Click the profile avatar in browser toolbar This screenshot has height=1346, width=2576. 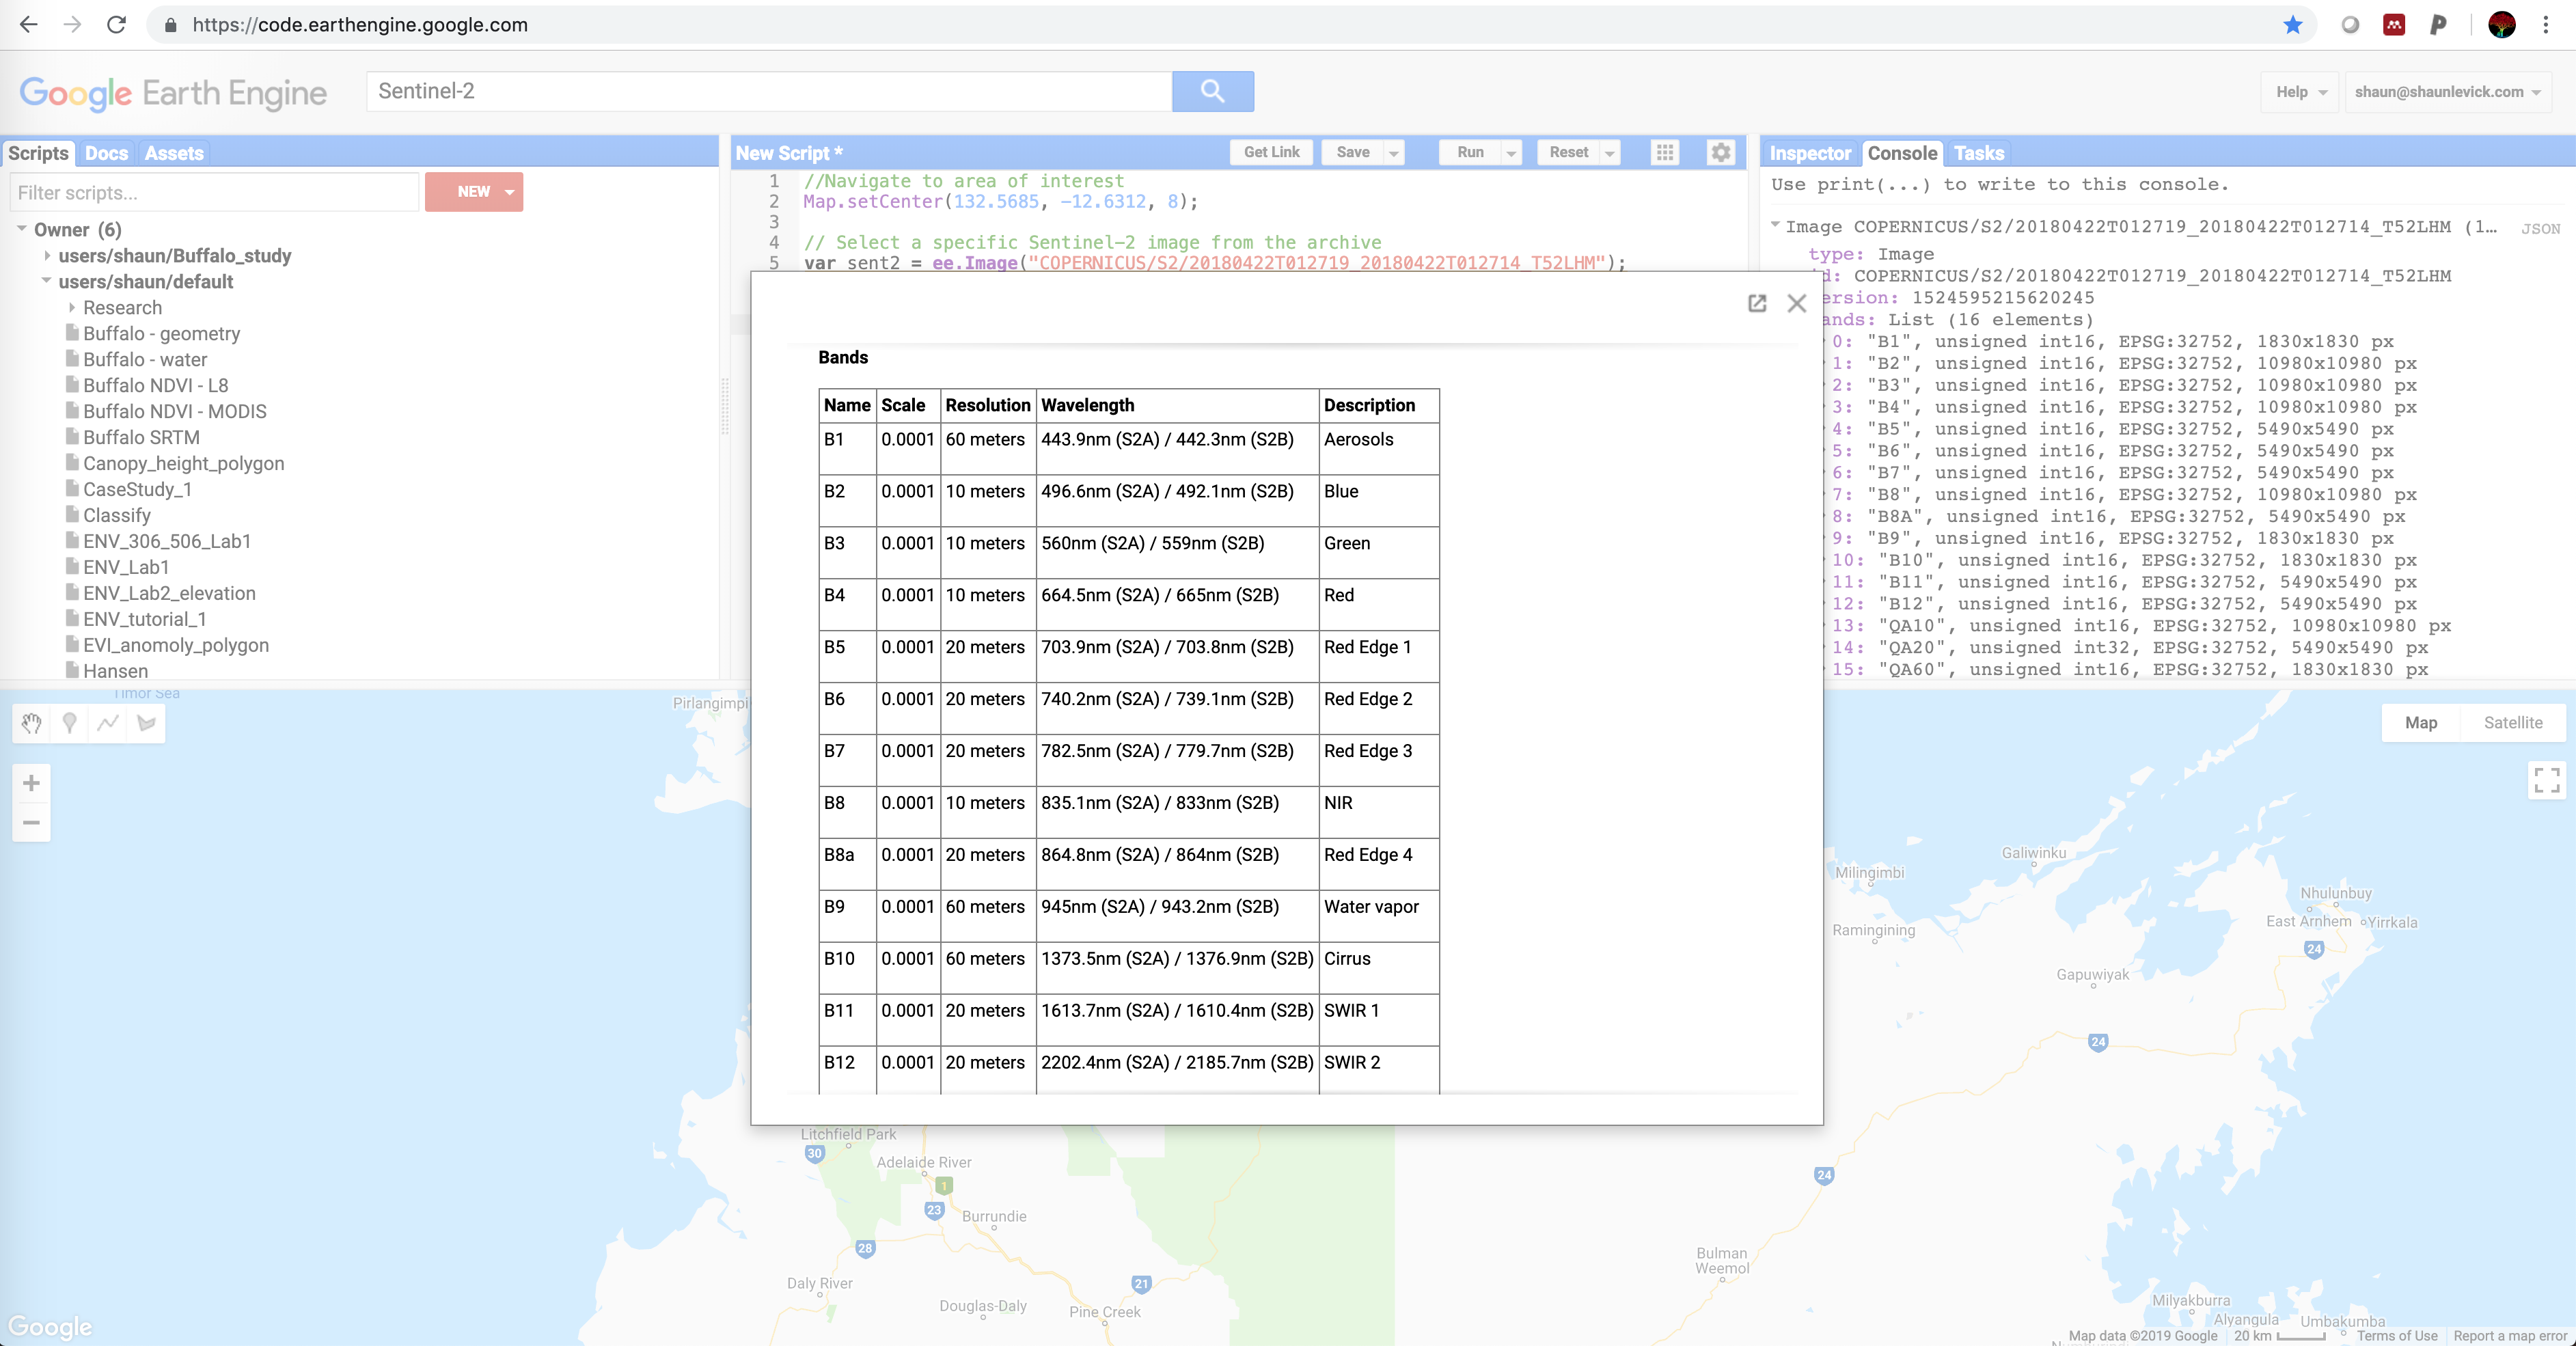tap(2502, 25)
